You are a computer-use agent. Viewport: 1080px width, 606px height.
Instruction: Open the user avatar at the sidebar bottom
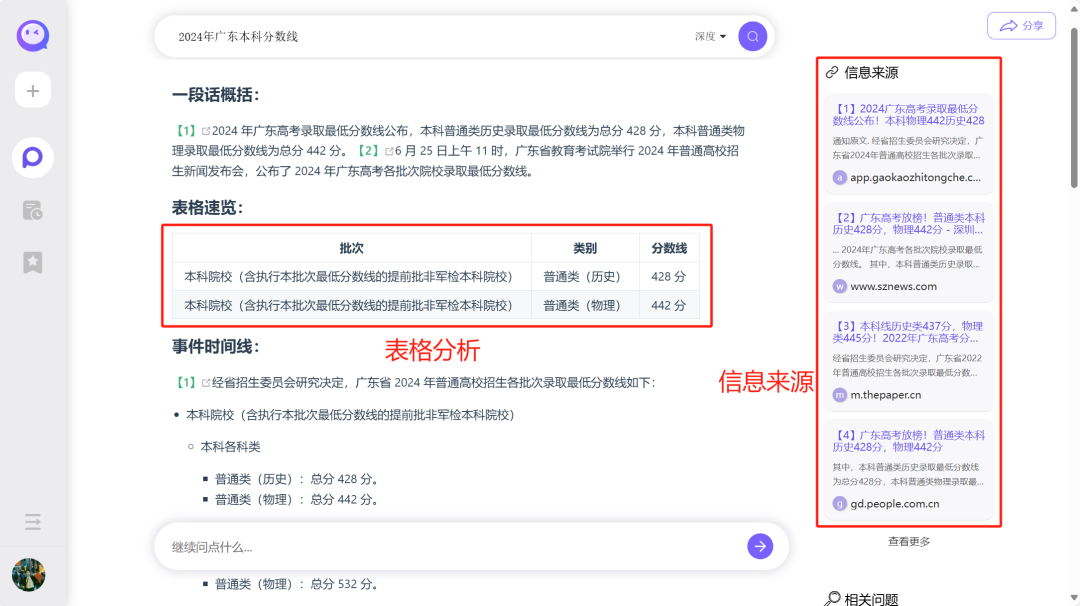click(29, 574)
